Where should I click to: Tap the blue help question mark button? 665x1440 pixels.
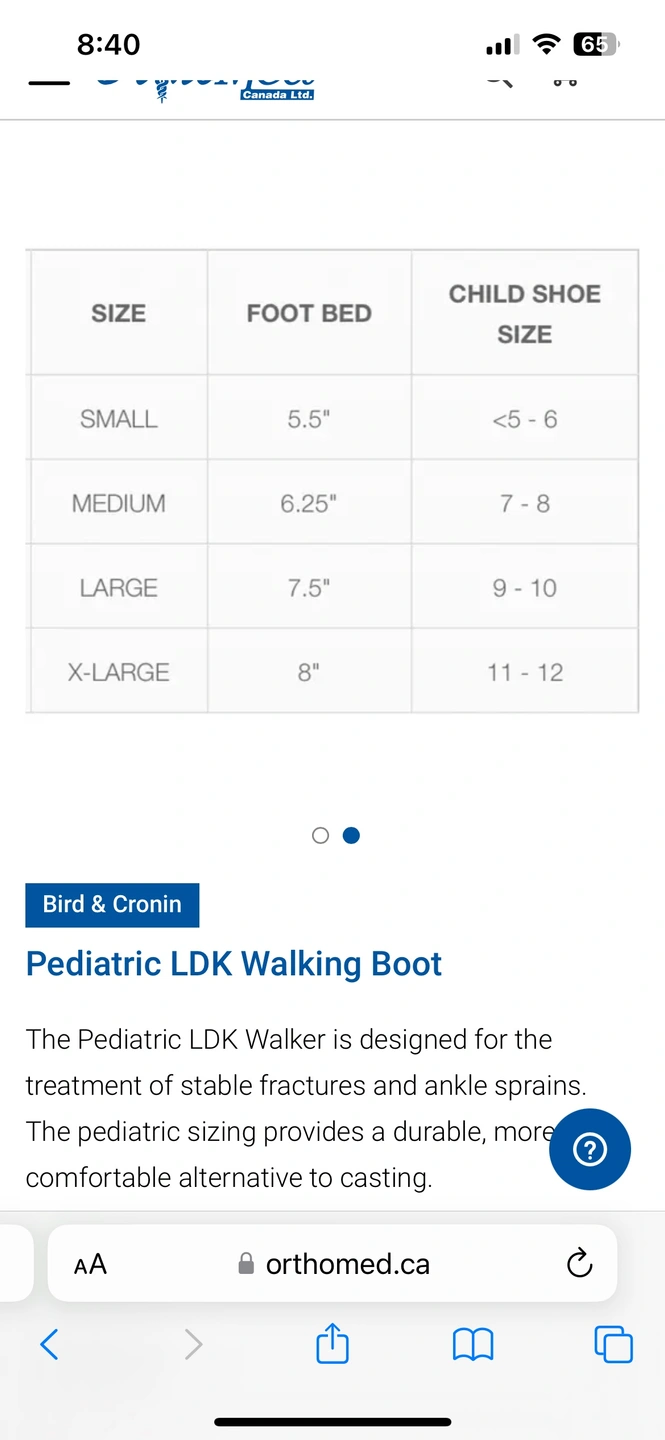coord(590,1150)
